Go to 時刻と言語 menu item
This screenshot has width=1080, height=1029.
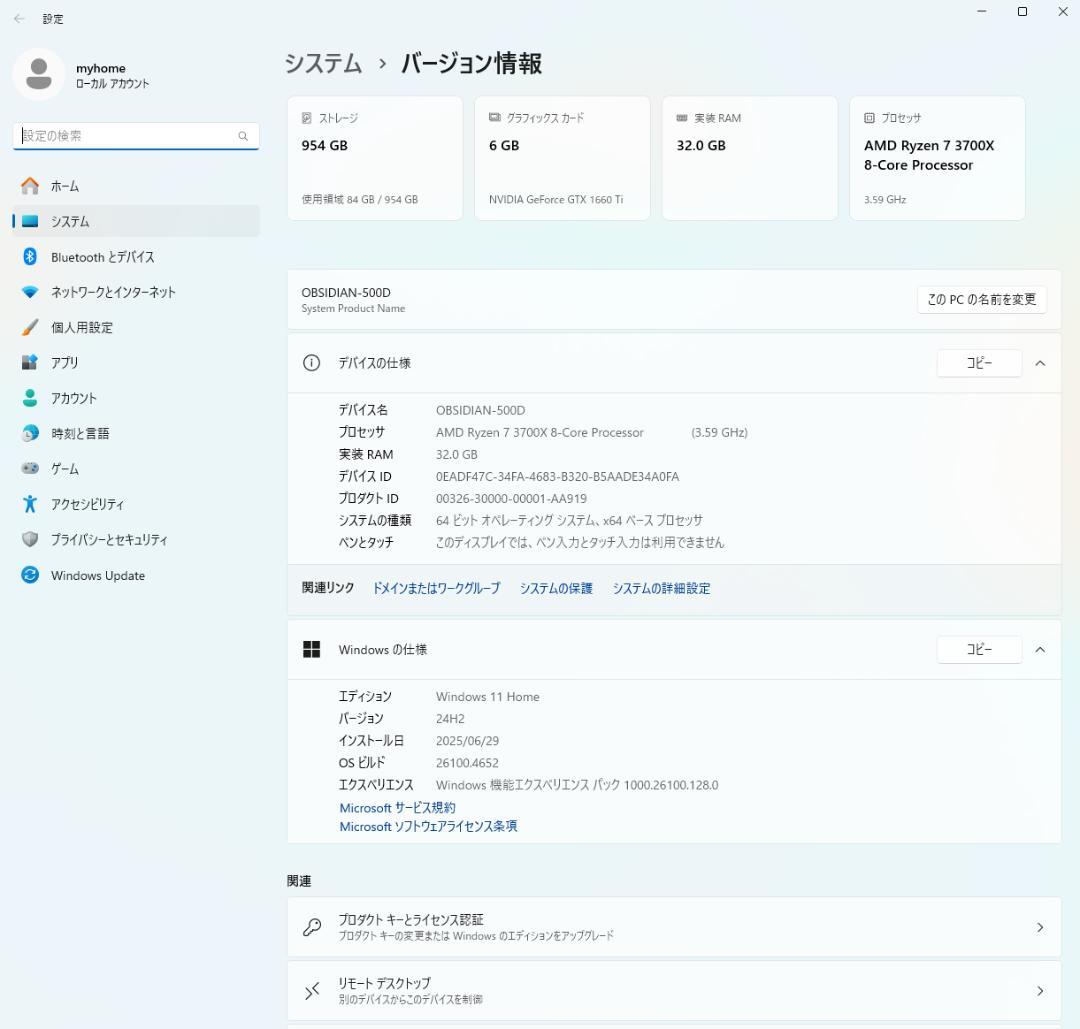pyautogui.click(x=80, y=433)
